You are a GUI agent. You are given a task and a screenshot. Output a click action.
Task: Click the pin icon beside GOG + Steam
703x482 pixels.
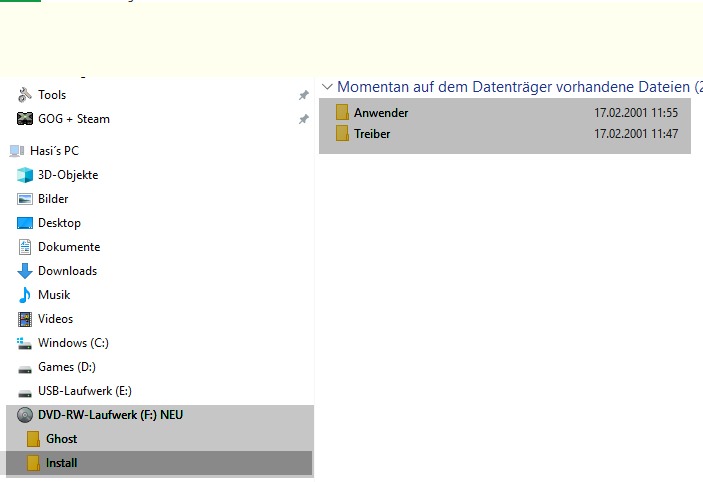[x=304, y=119]
